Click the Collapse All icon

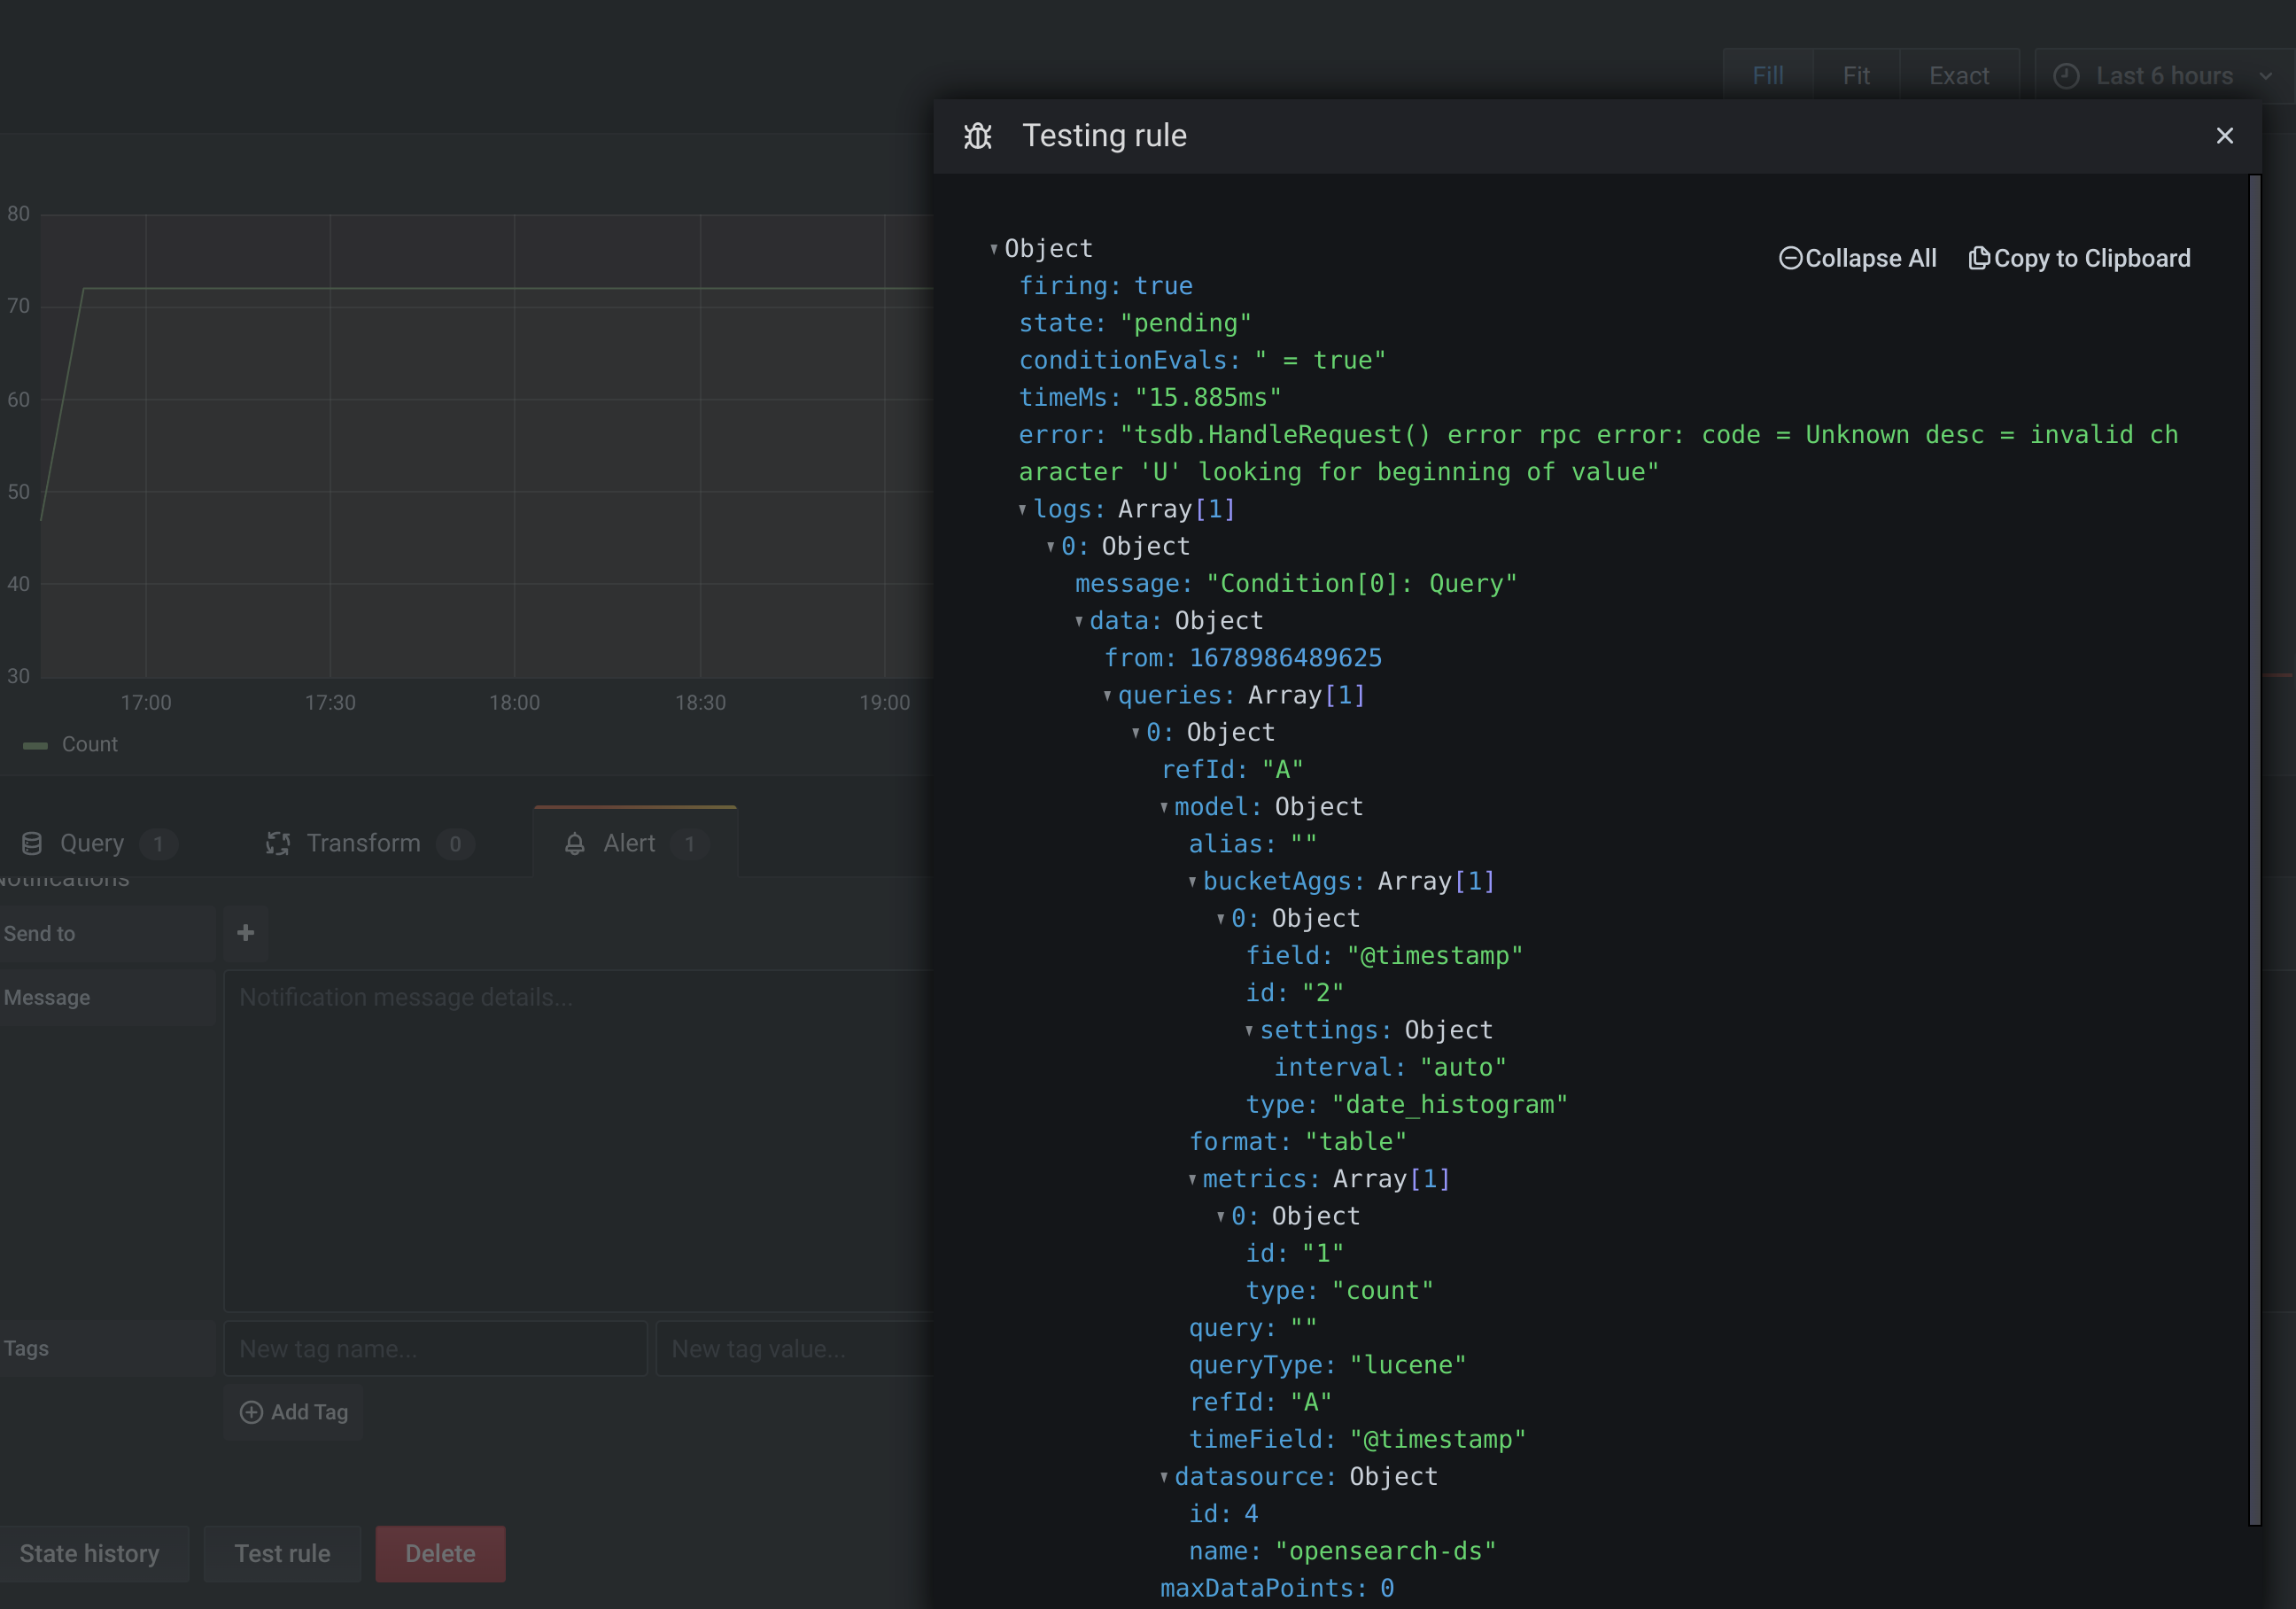(x=1790, y=258)
